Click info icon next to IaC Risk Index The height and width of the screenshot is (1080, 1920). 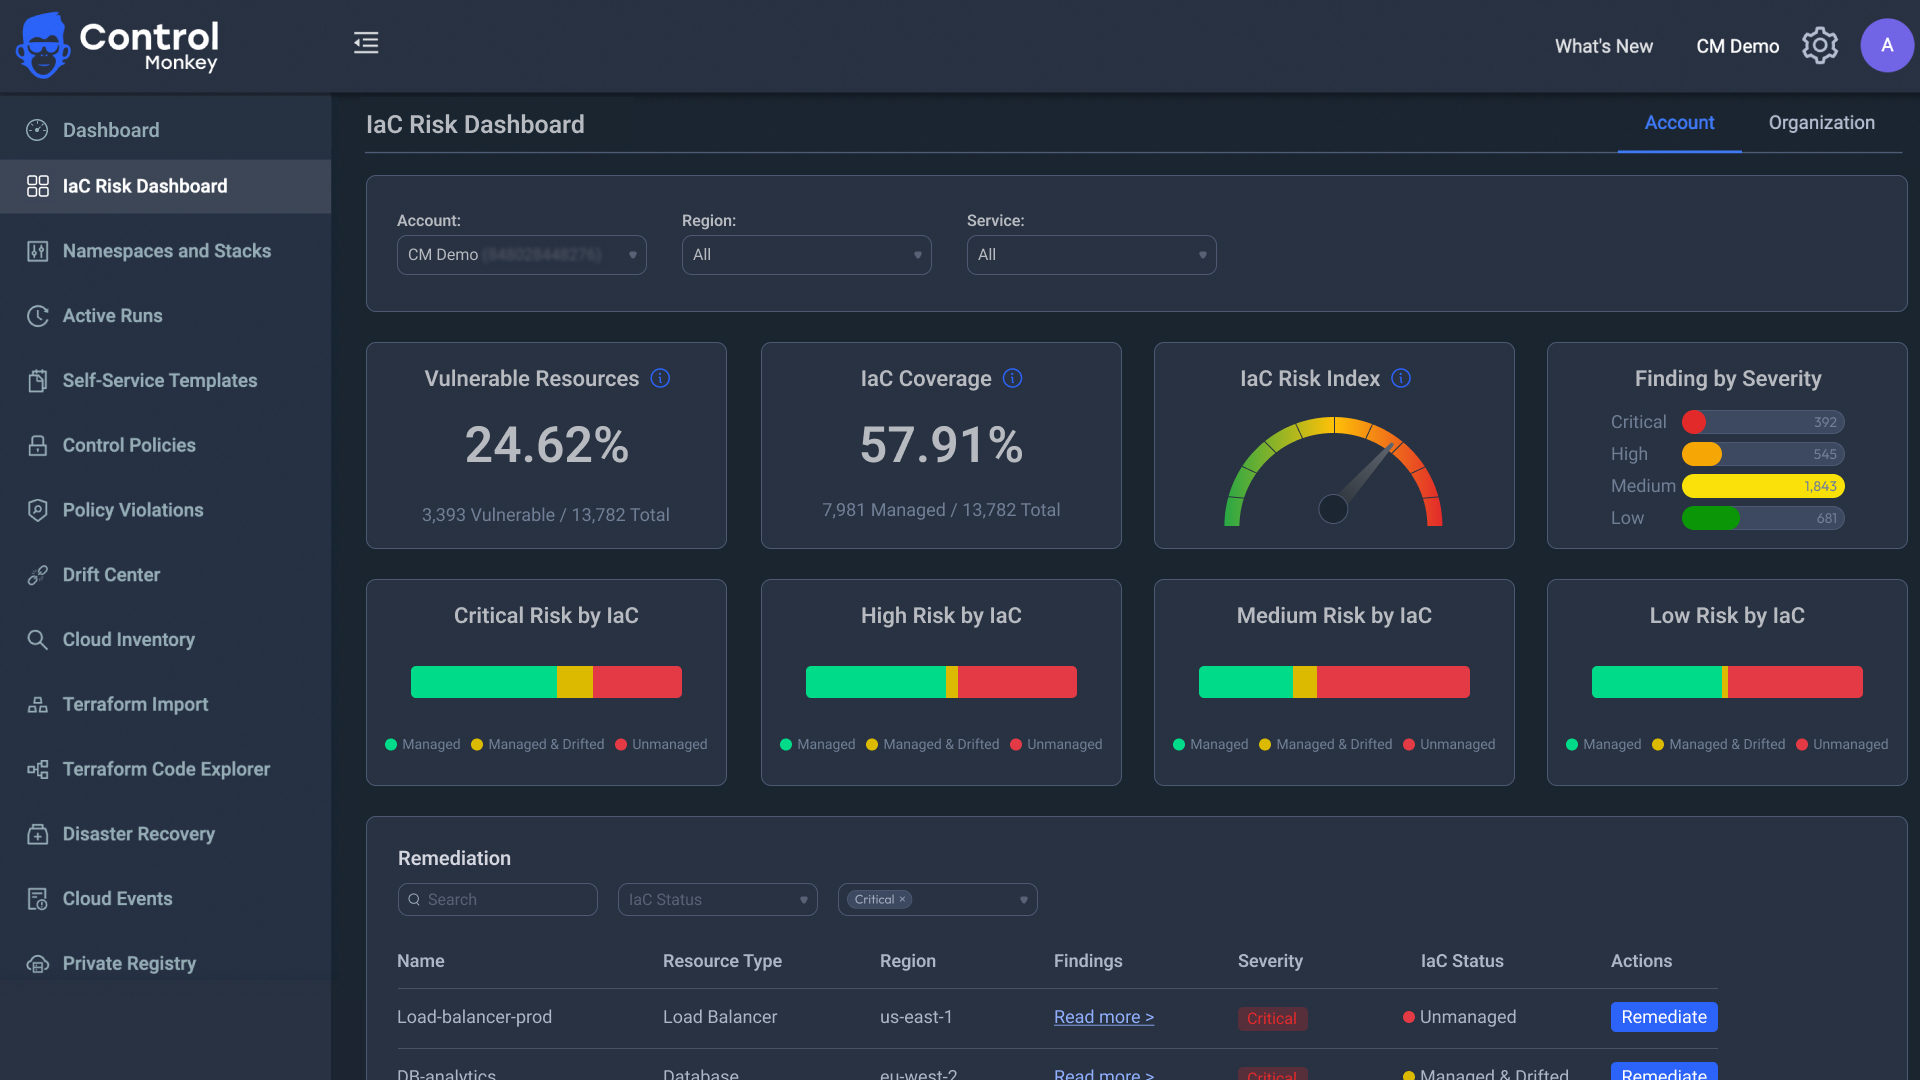coord(1401,378)
